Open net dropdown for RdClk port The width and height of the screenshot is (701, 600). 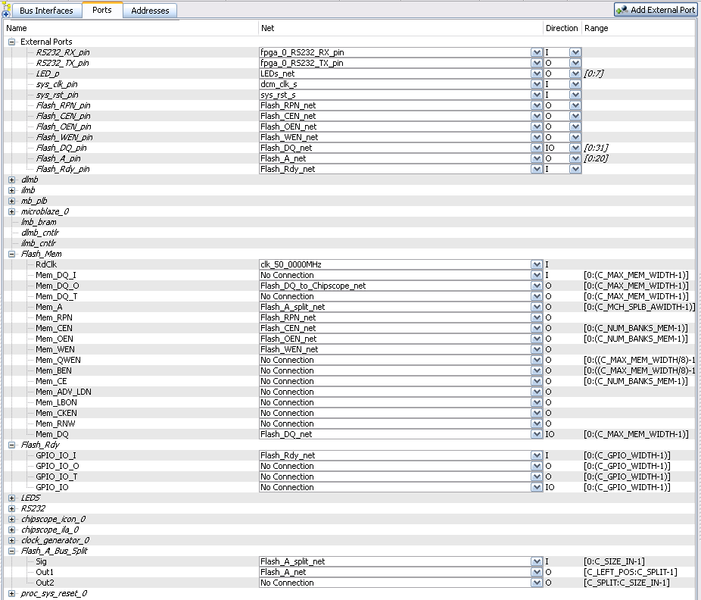click(536, 264)
